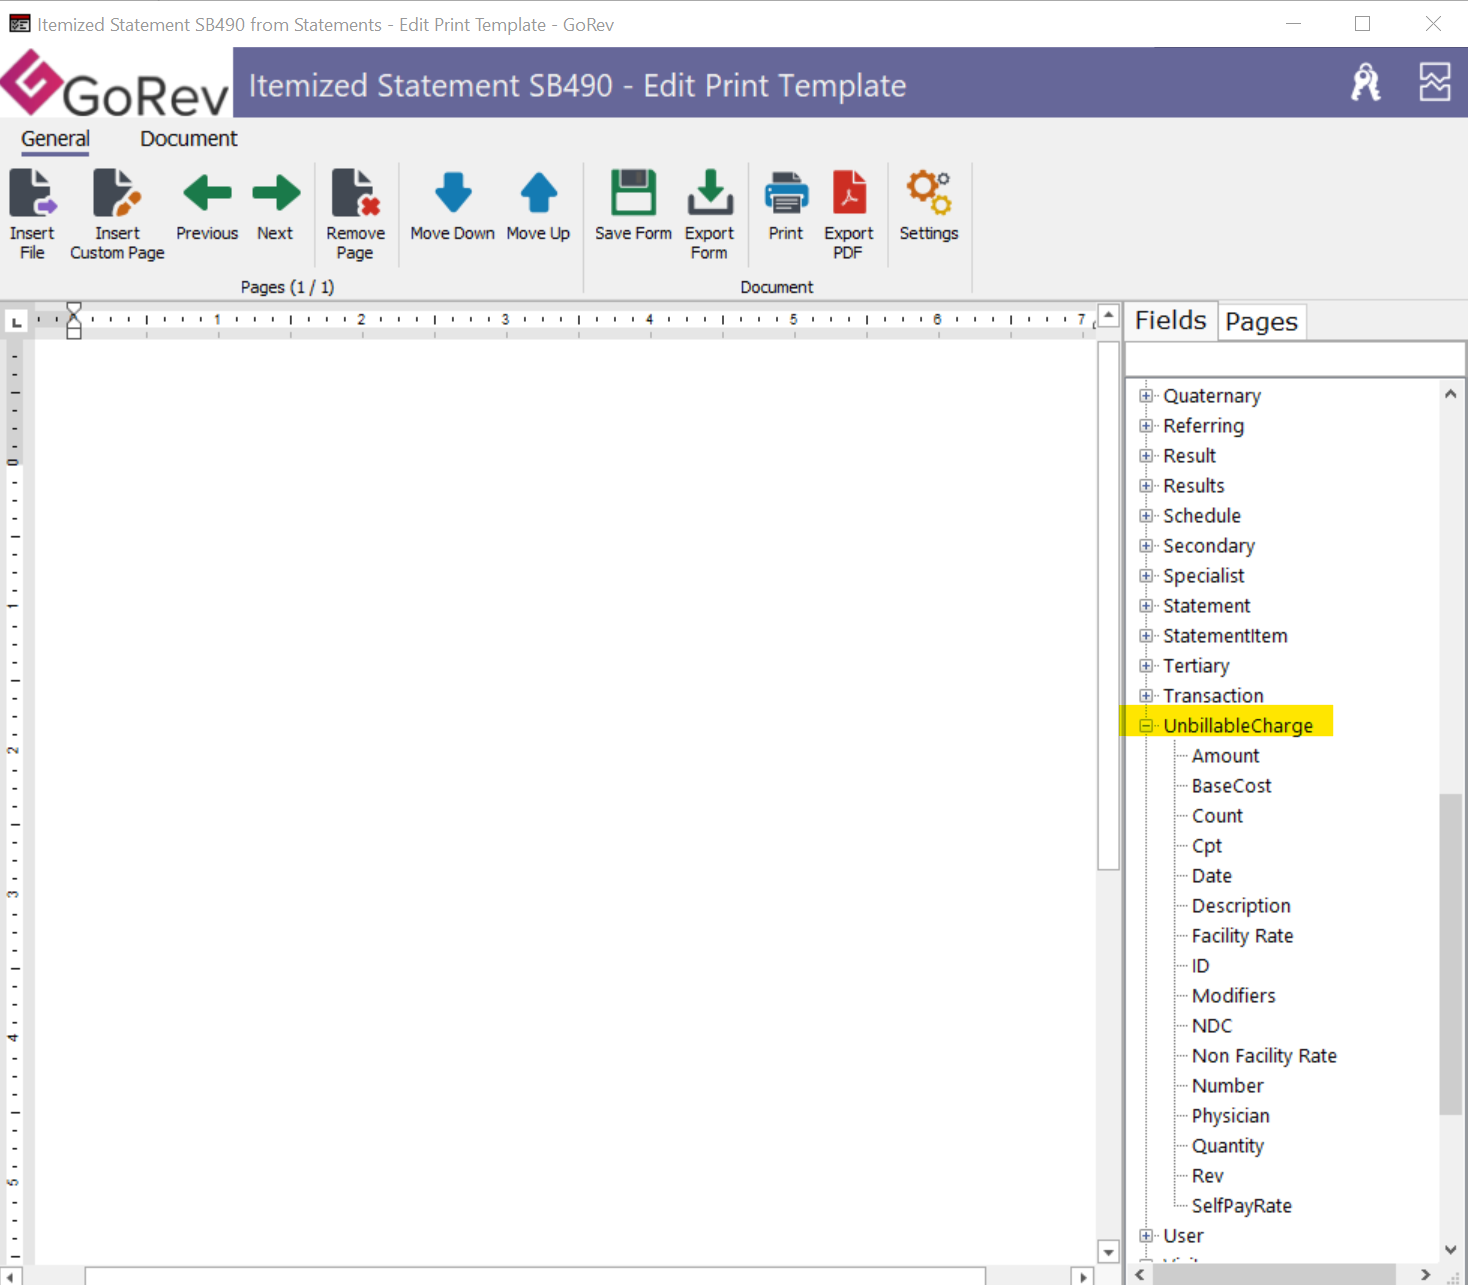The height and width of the screenshot is (1285, 1468).
Task: Expand the Result tree node
Action: point(1146,456)
